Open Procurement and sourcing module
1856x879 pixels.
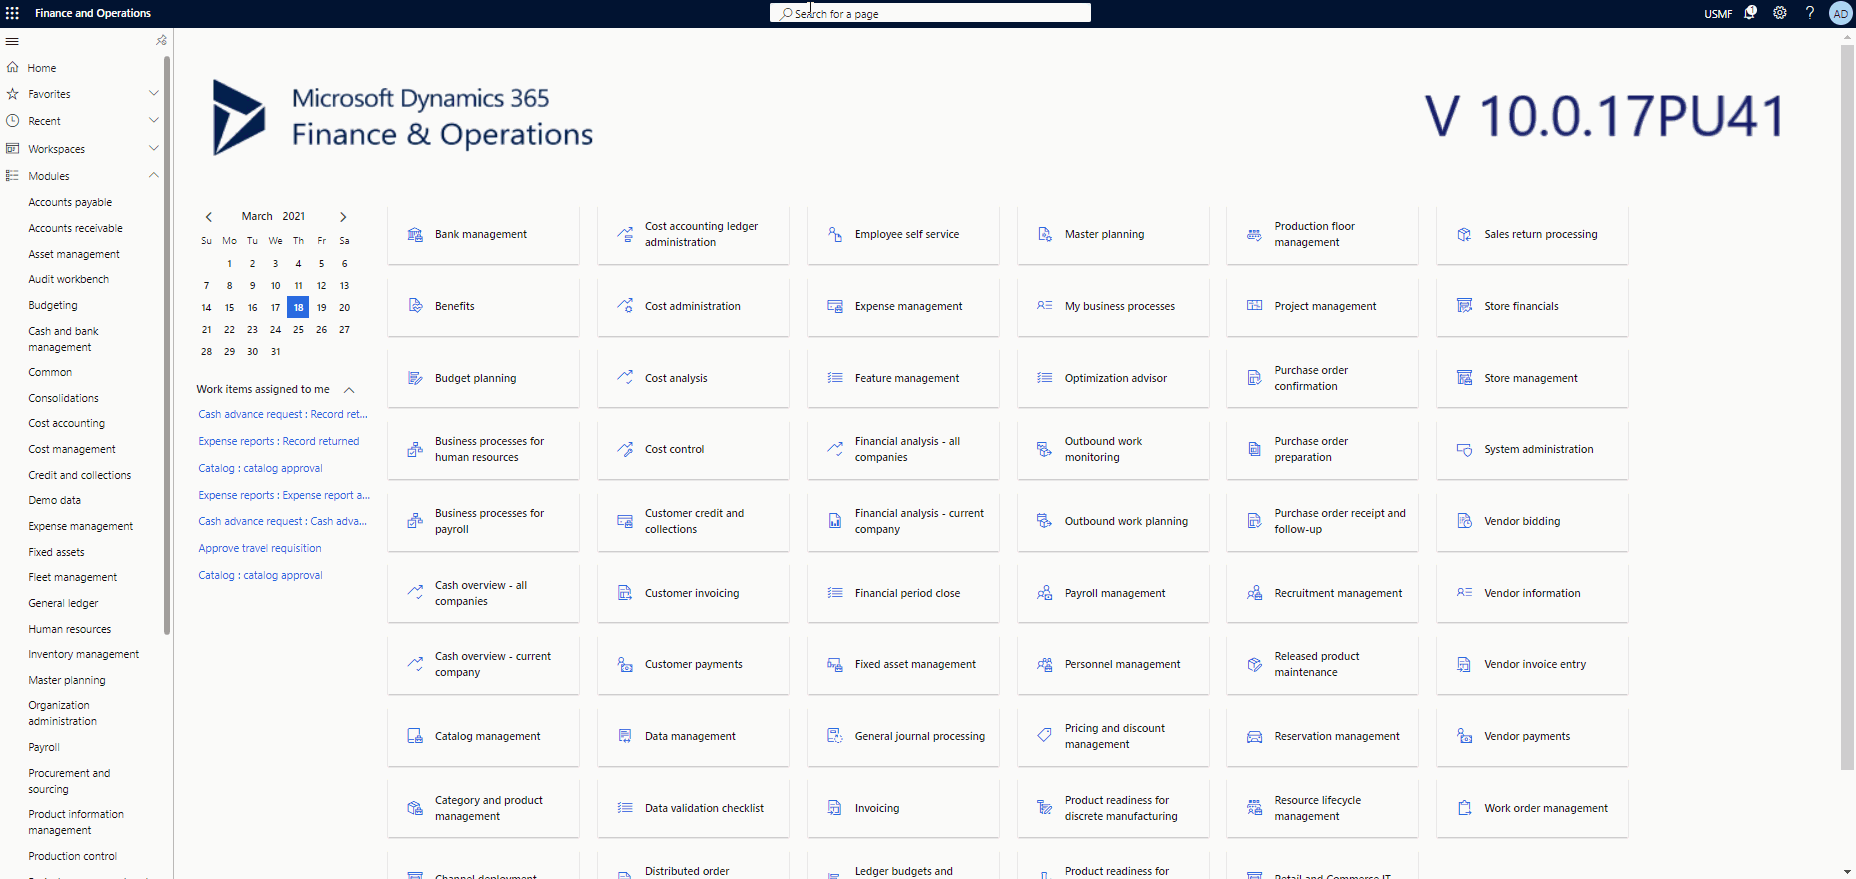click(x=70, y=781)
